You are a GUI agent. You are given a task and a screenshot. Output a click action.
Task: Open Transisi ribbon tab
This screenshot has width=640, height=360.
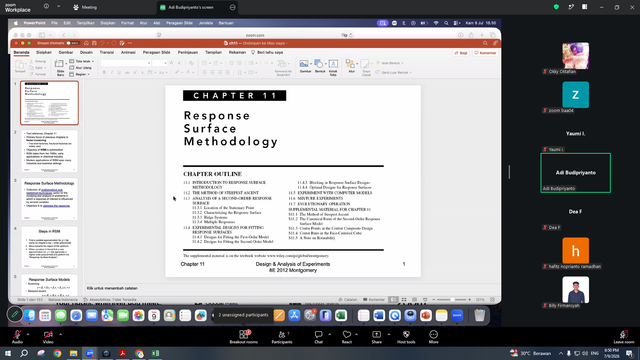pyautogui.click(x=107, y=52)
